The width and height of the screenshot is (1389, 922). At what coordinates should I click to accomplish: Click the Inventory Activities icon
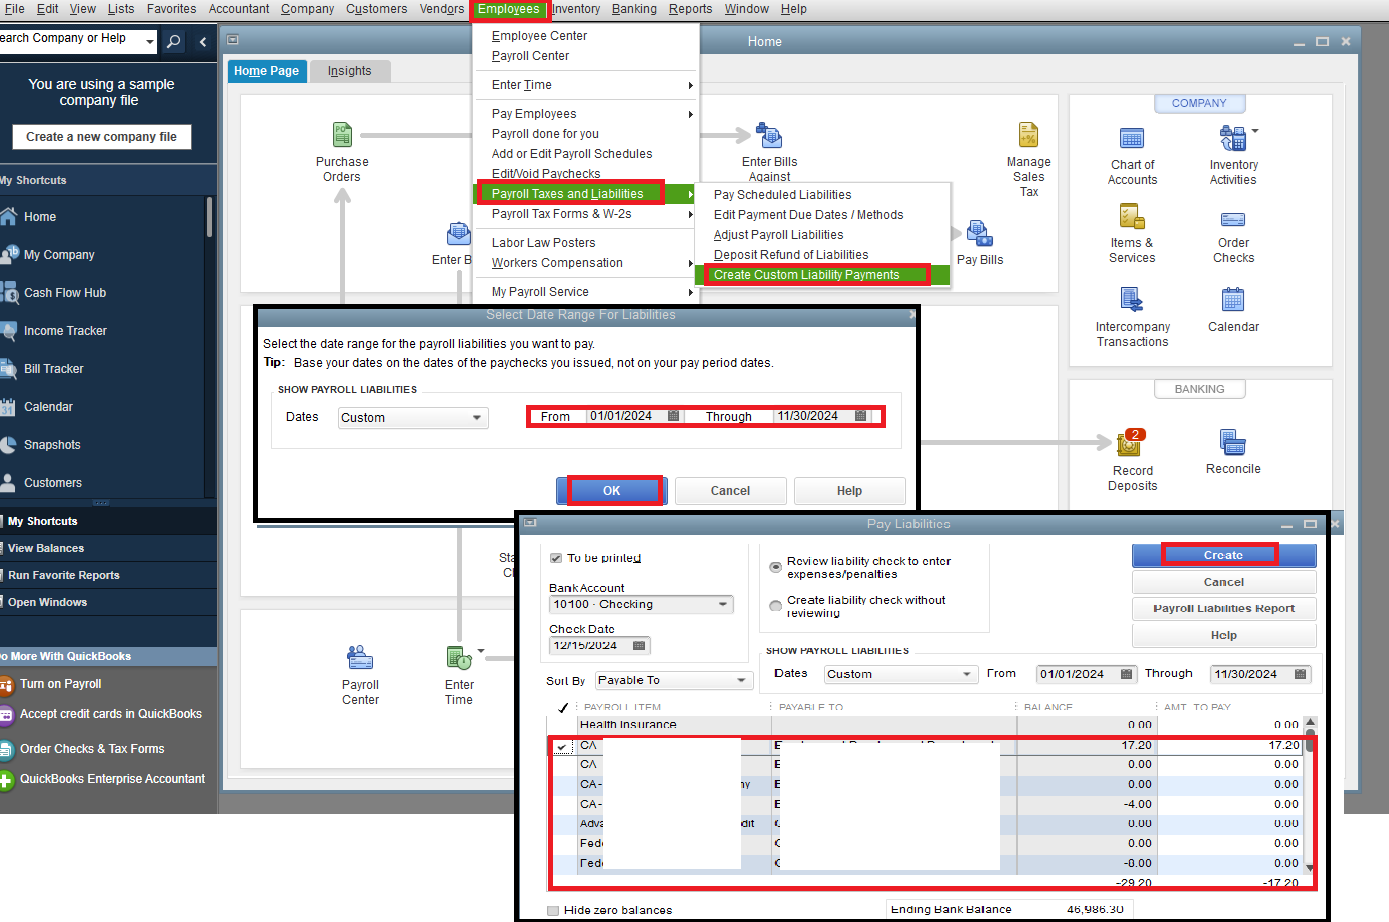pyautogui.click(x=1233, y=138)
